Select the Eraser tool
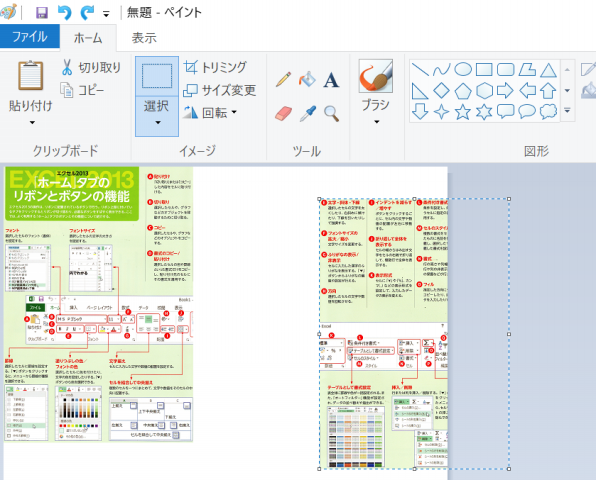The image size is (596, 480). pos(284,114)
